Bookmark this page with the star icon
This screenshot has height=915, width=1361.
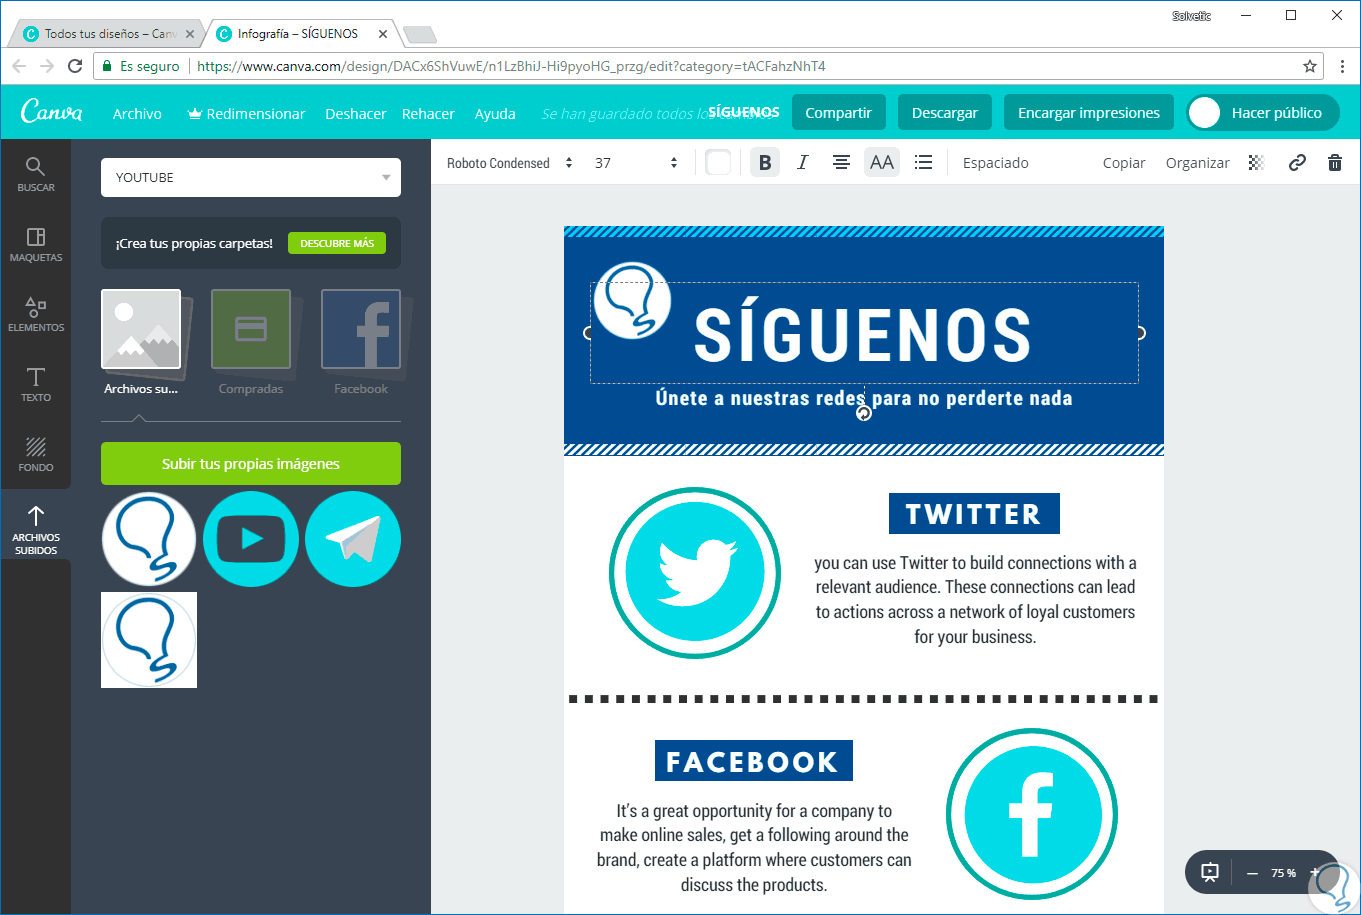tap(1310, 66)
